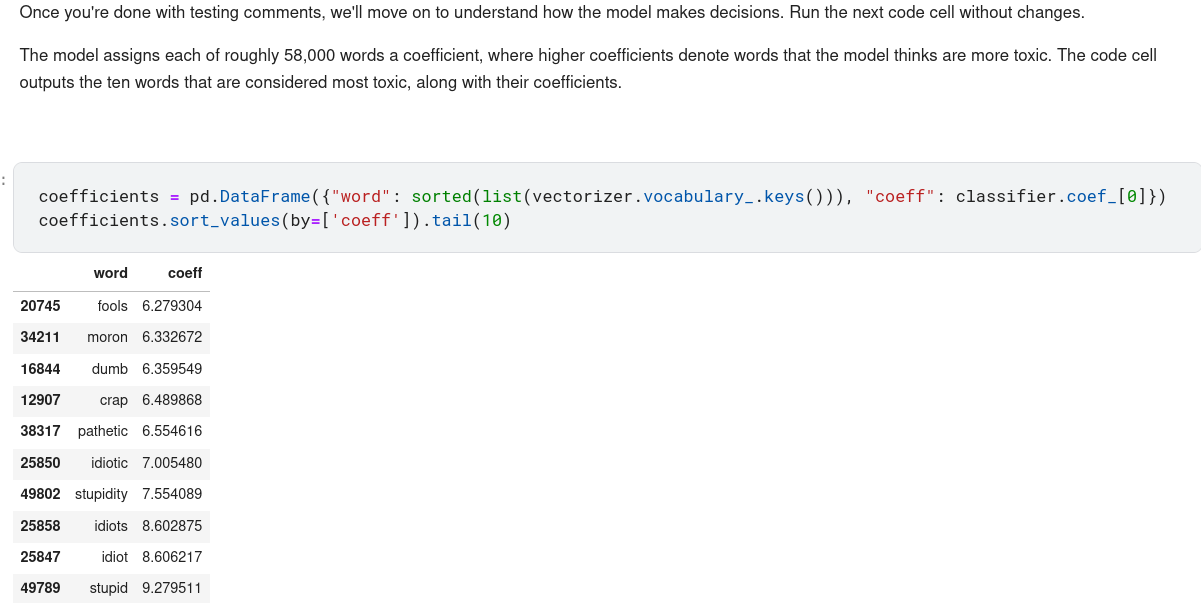Click 'tail(10)' in the code cell
Screen dimensions: 1201x603
[470, 220]
